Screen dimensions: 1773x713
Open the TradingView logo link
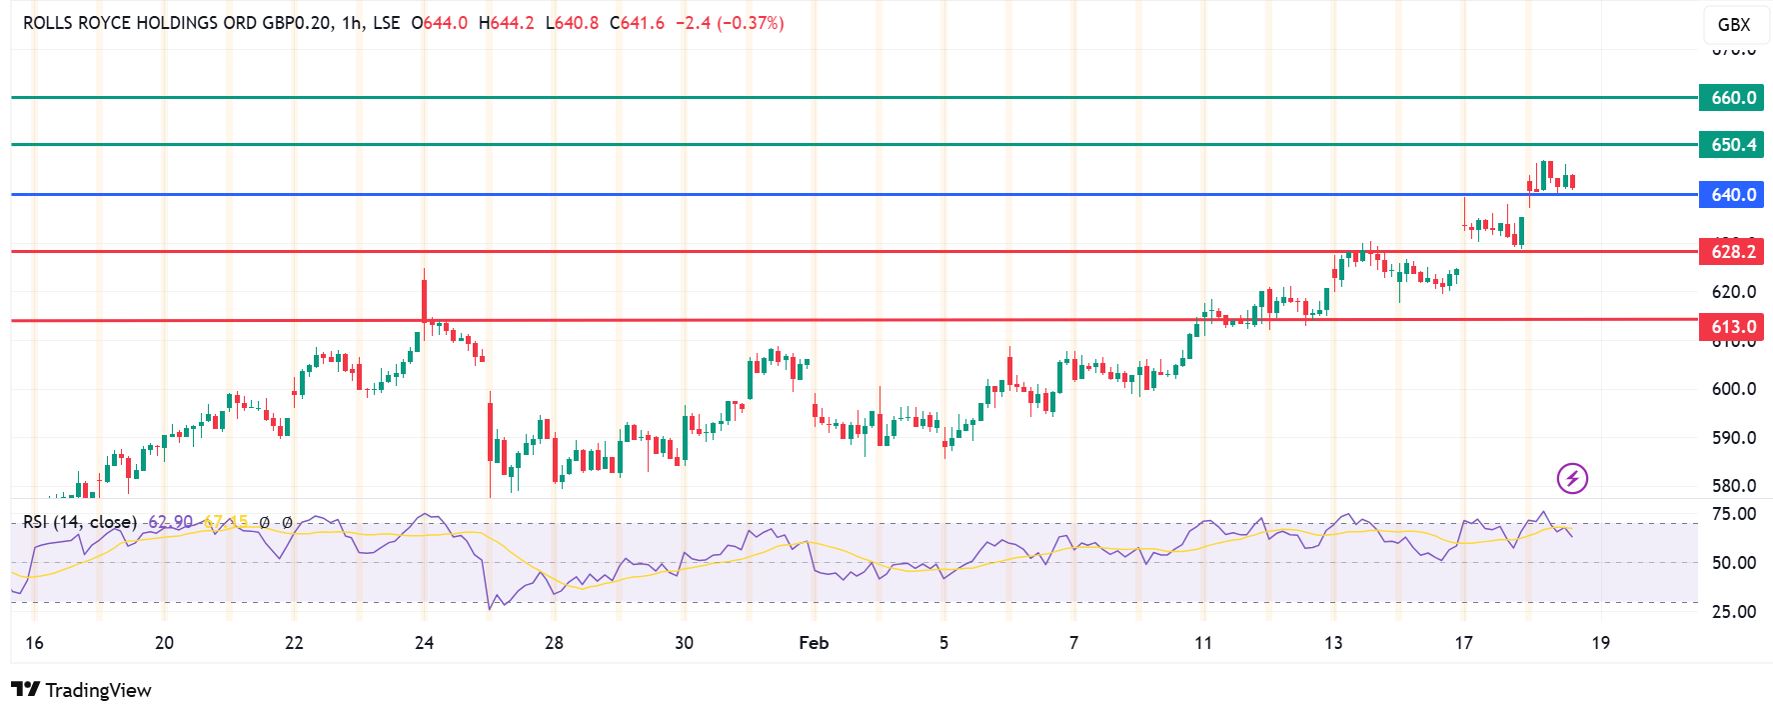click(x=81, y=690)
